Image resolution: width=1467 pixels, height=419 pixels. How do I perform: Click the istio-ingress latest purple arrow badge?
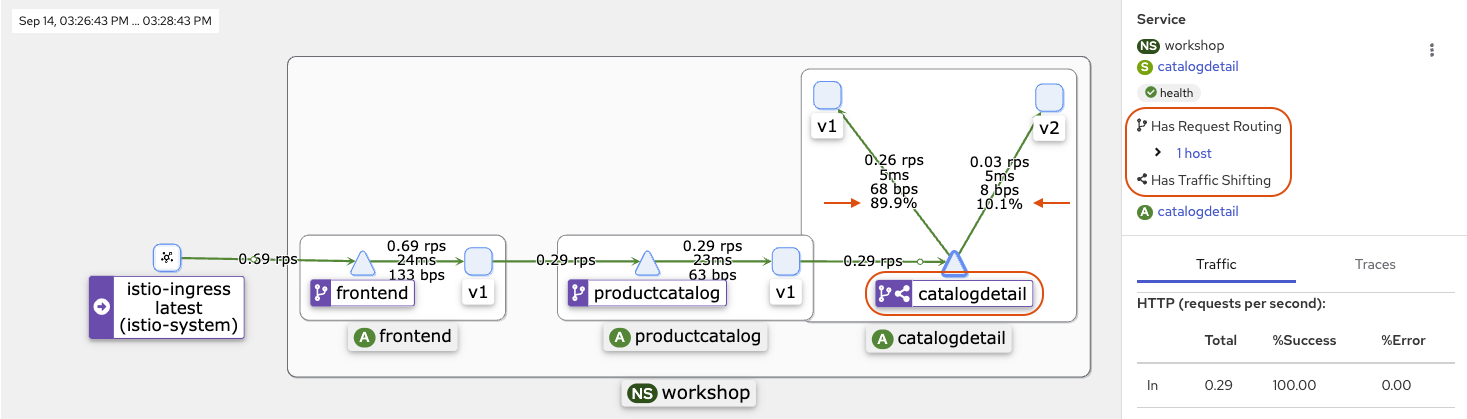[x=101, y=307]
